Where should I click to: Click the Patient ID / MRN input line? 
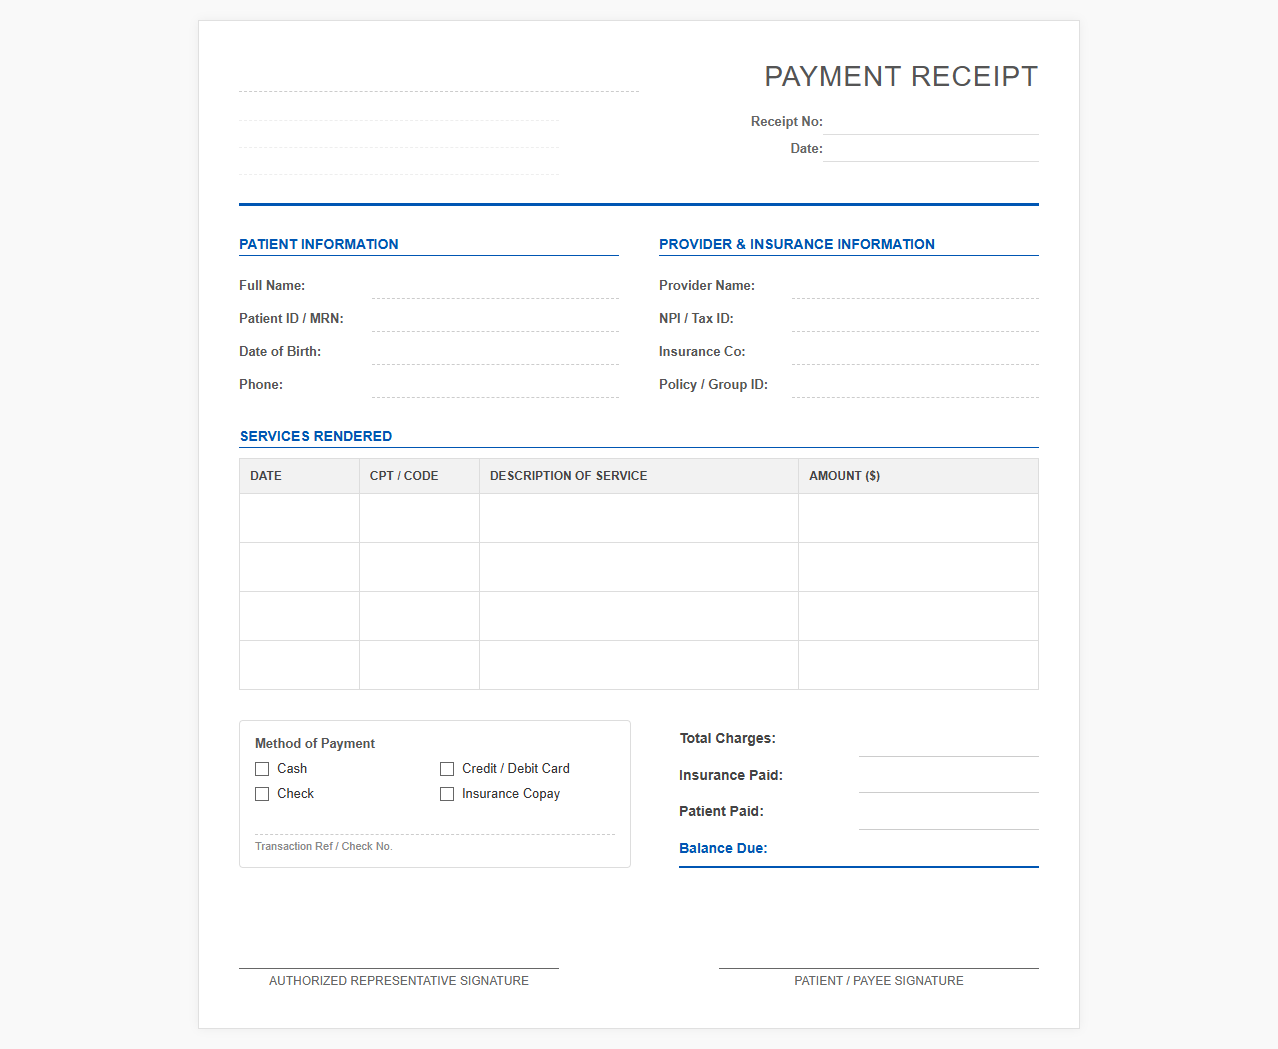(x=495, y=319)
